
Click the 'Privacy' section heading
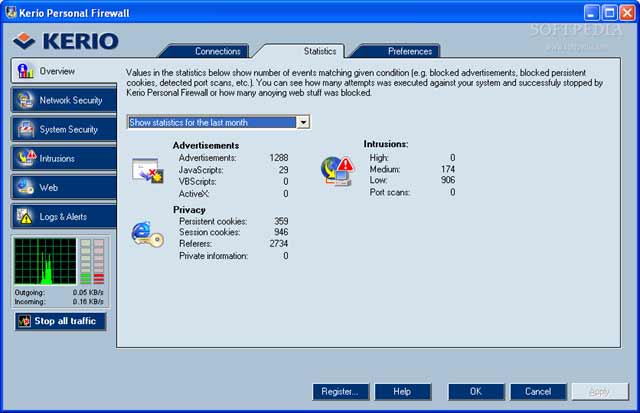[x=189, y=210]
